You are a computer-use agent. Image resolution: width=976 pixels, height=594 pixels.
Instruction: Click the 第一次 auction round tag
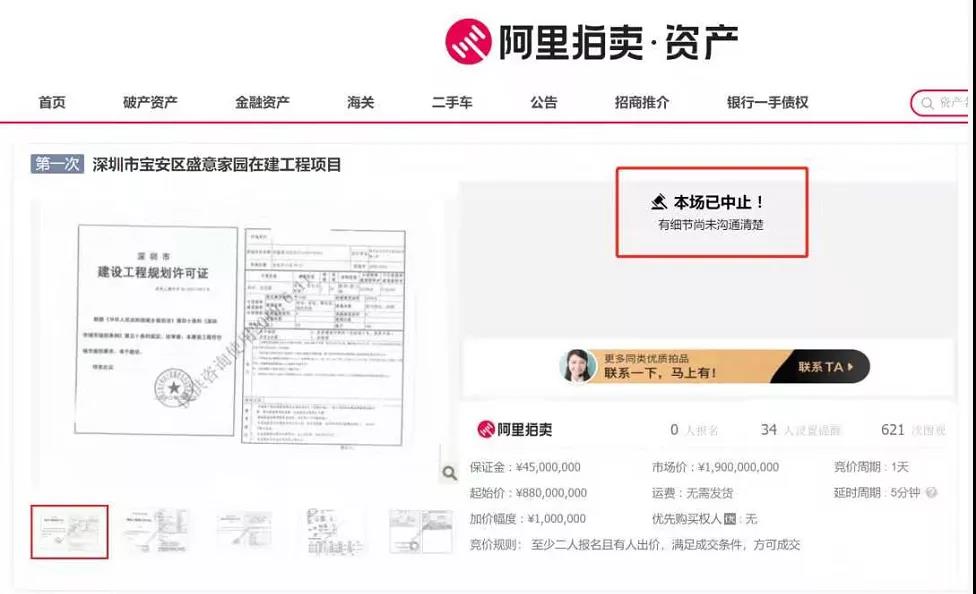click(x=57, y=164)
